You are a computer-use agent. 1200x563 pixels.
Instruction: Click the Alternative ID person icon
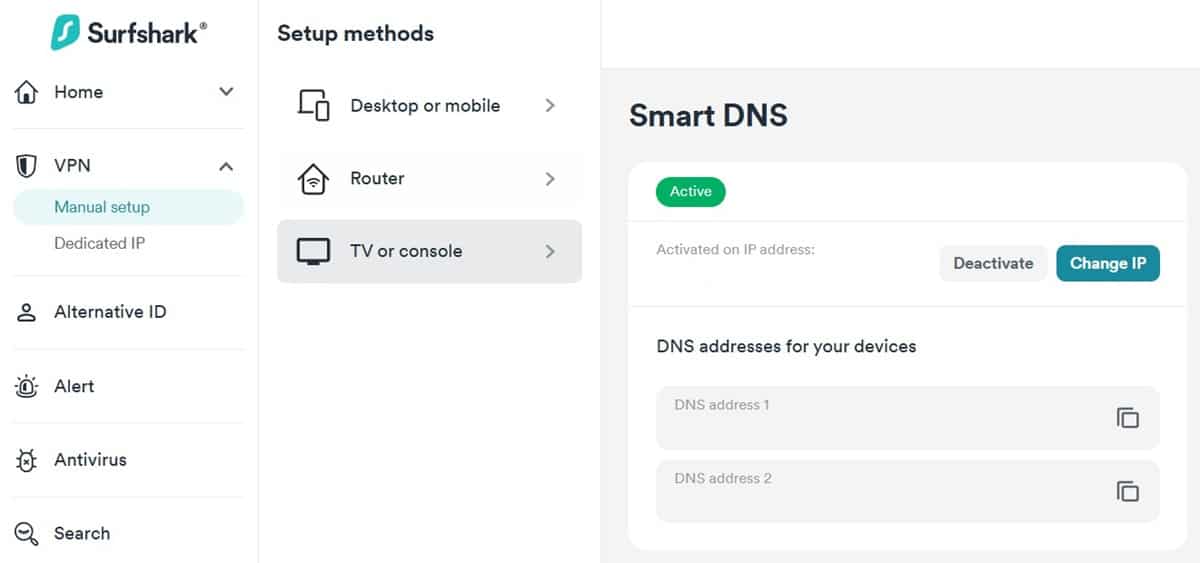[x=27, y=312]
